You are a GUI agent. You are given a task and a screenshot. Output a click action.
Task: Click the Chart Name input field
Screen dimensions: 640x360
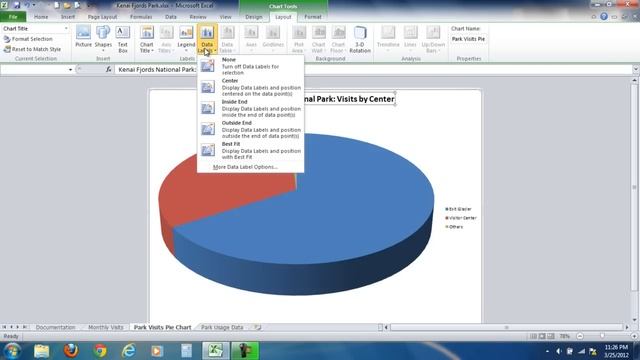(x=468, y=39)
